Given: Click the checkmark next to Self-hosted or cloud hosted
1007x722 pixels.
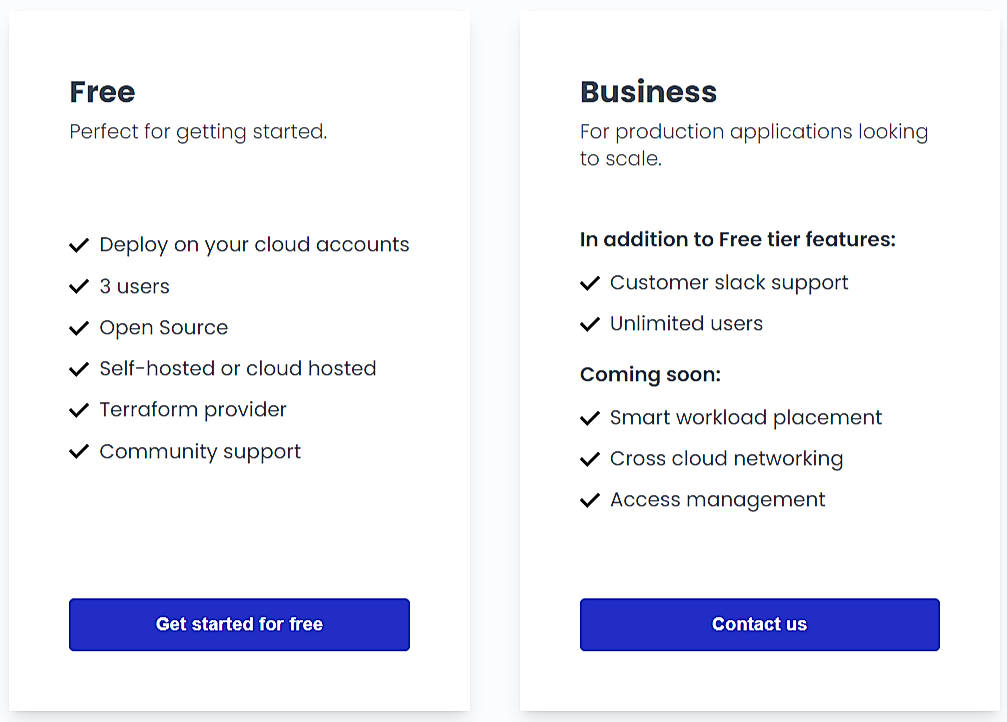Looking at the screenshot, I should click(x=79, y=369).
